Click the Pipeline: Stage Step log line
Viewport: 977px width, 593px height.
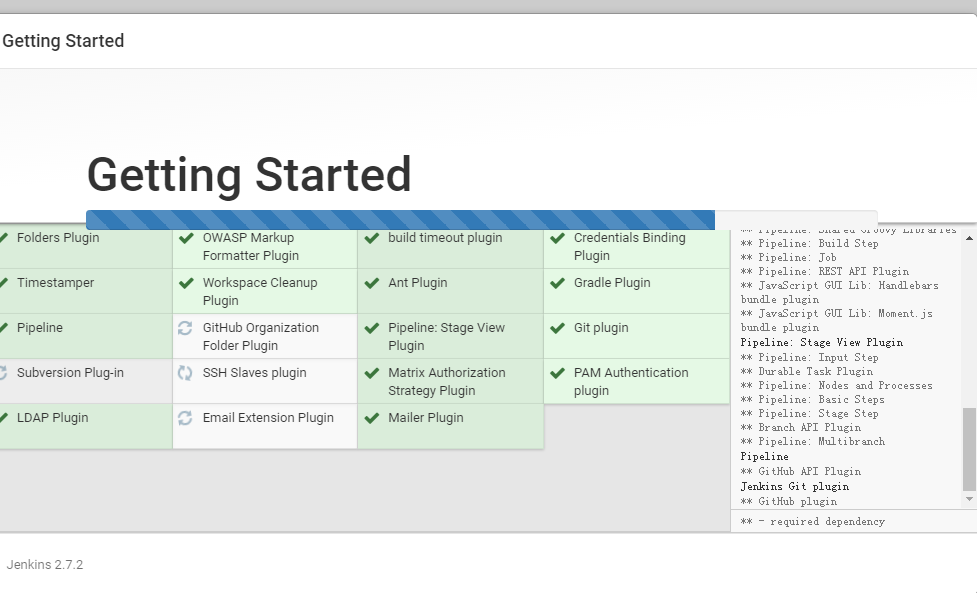point(809,414)
